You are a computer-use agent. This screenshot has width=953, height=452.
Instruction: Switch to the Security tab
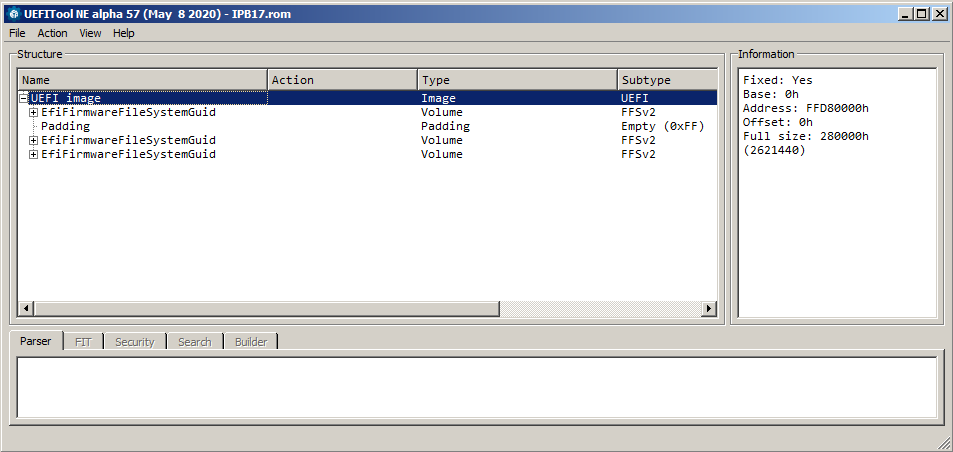pyautogui.click(x=135, y=342)
